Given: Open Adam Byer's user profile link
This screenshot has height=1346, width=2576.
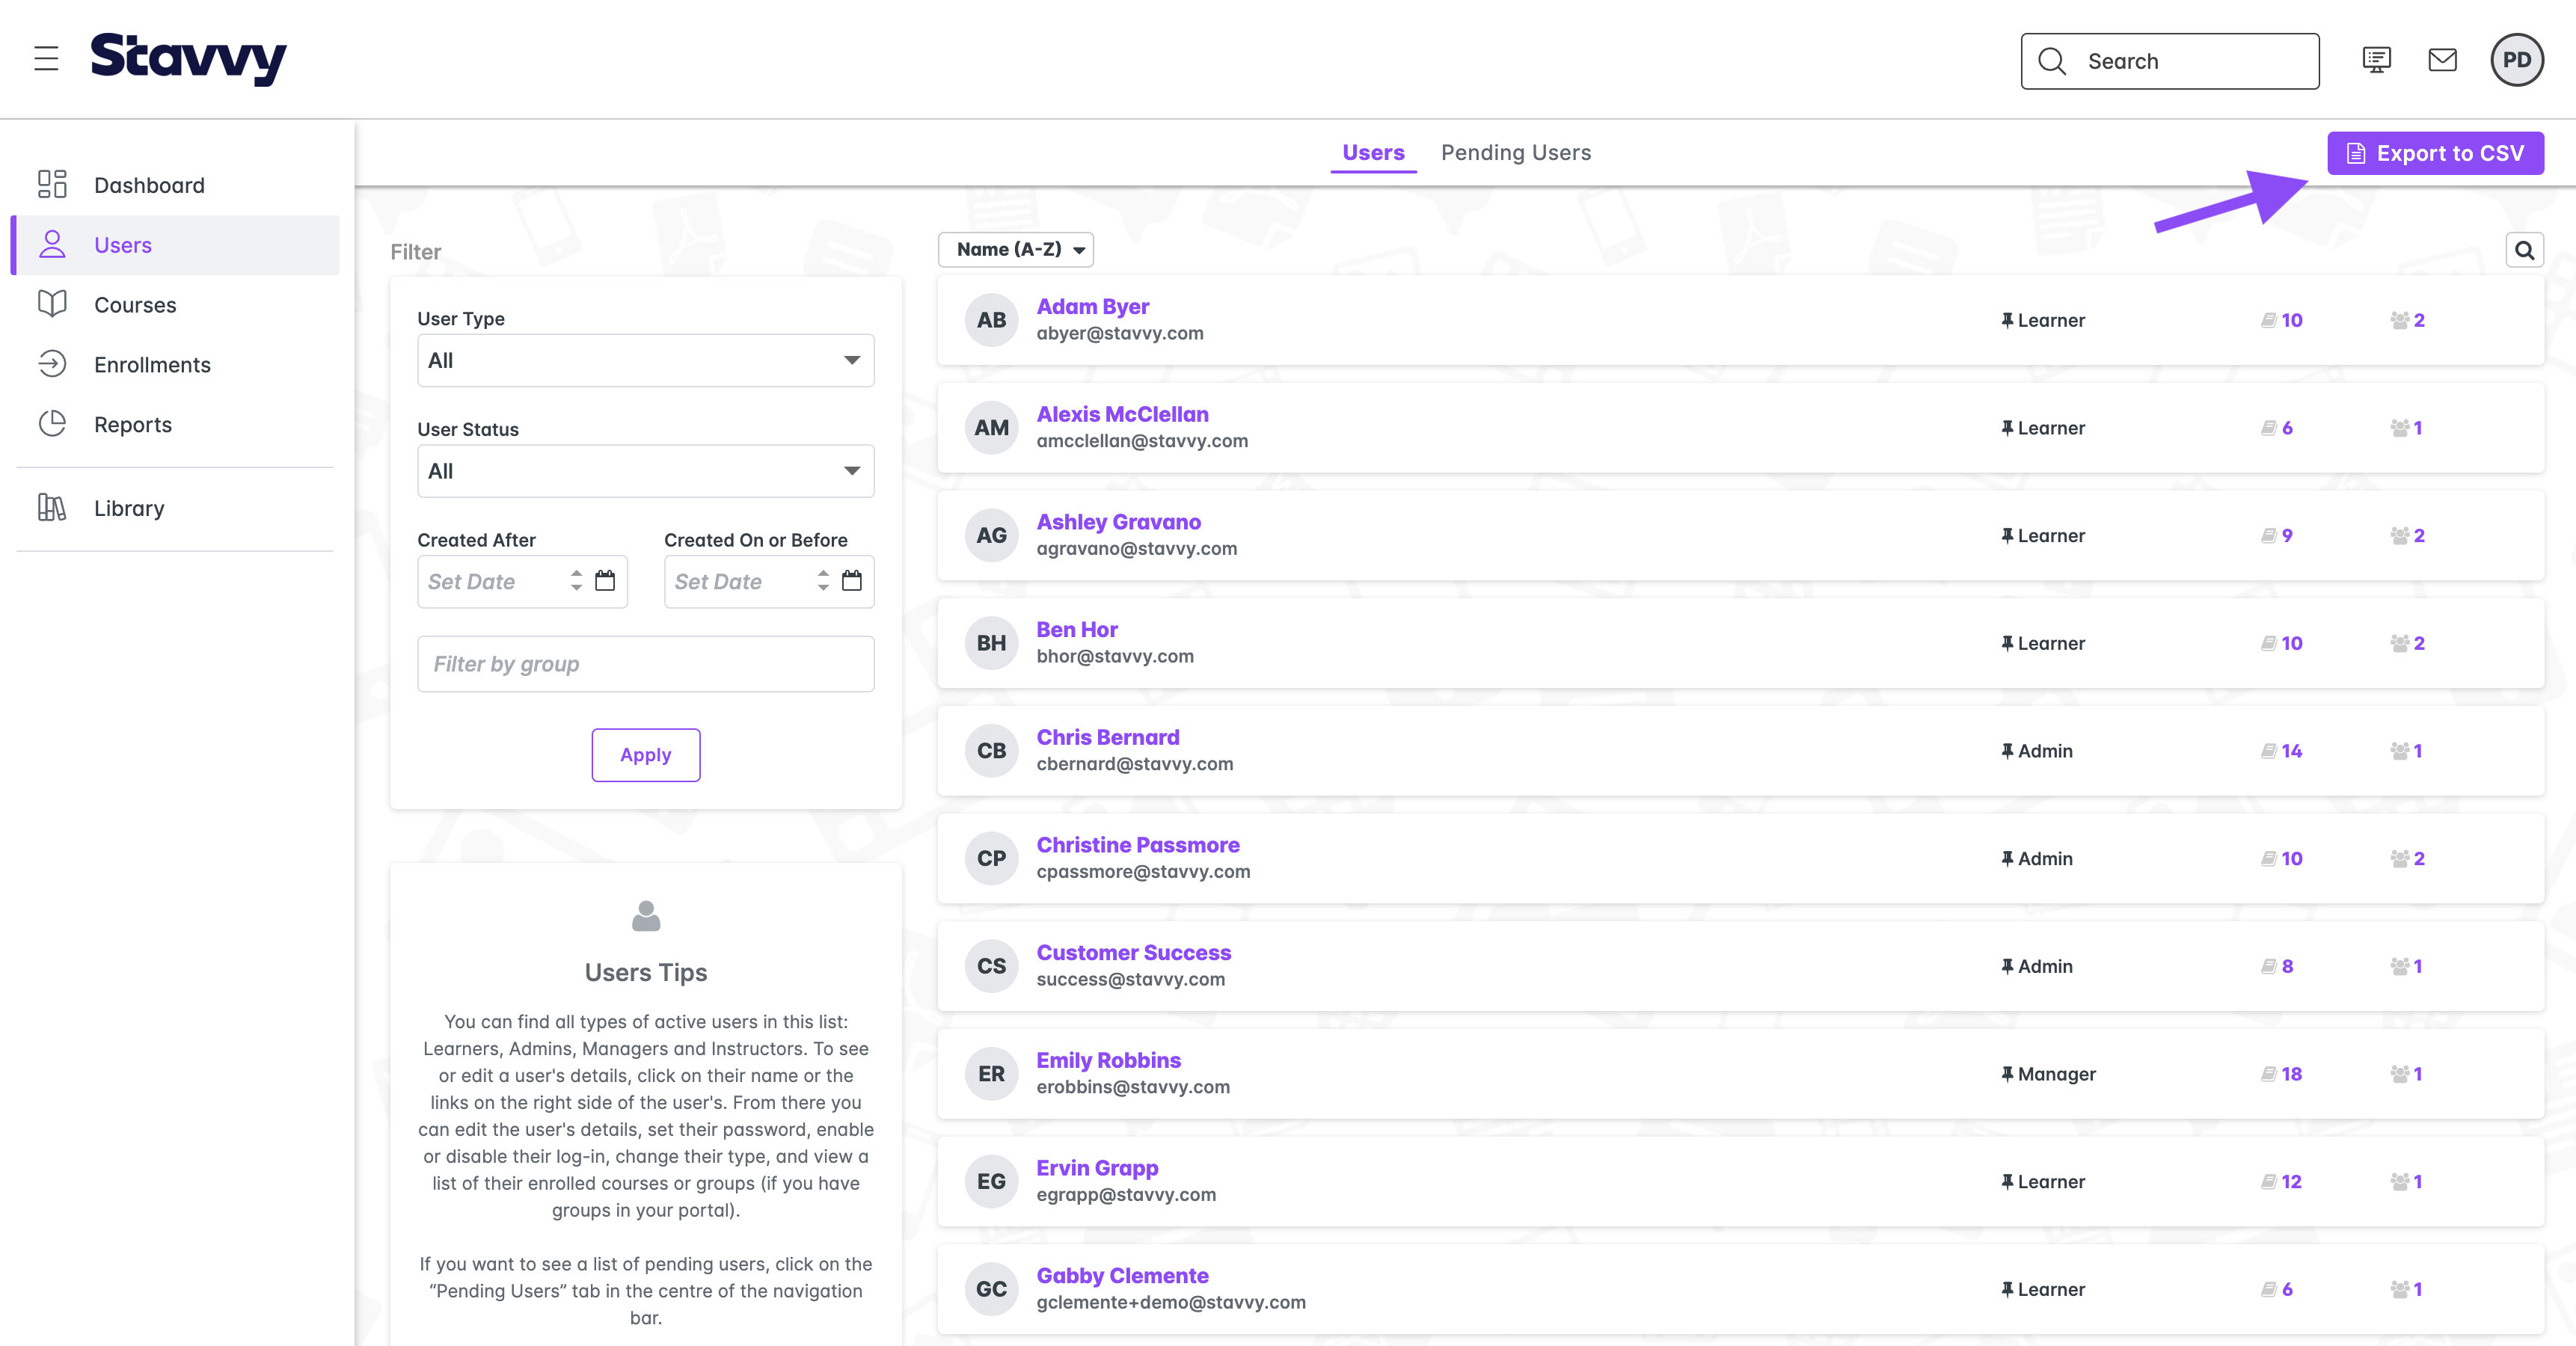Looking at the screenshot, I should [1092, 307].
